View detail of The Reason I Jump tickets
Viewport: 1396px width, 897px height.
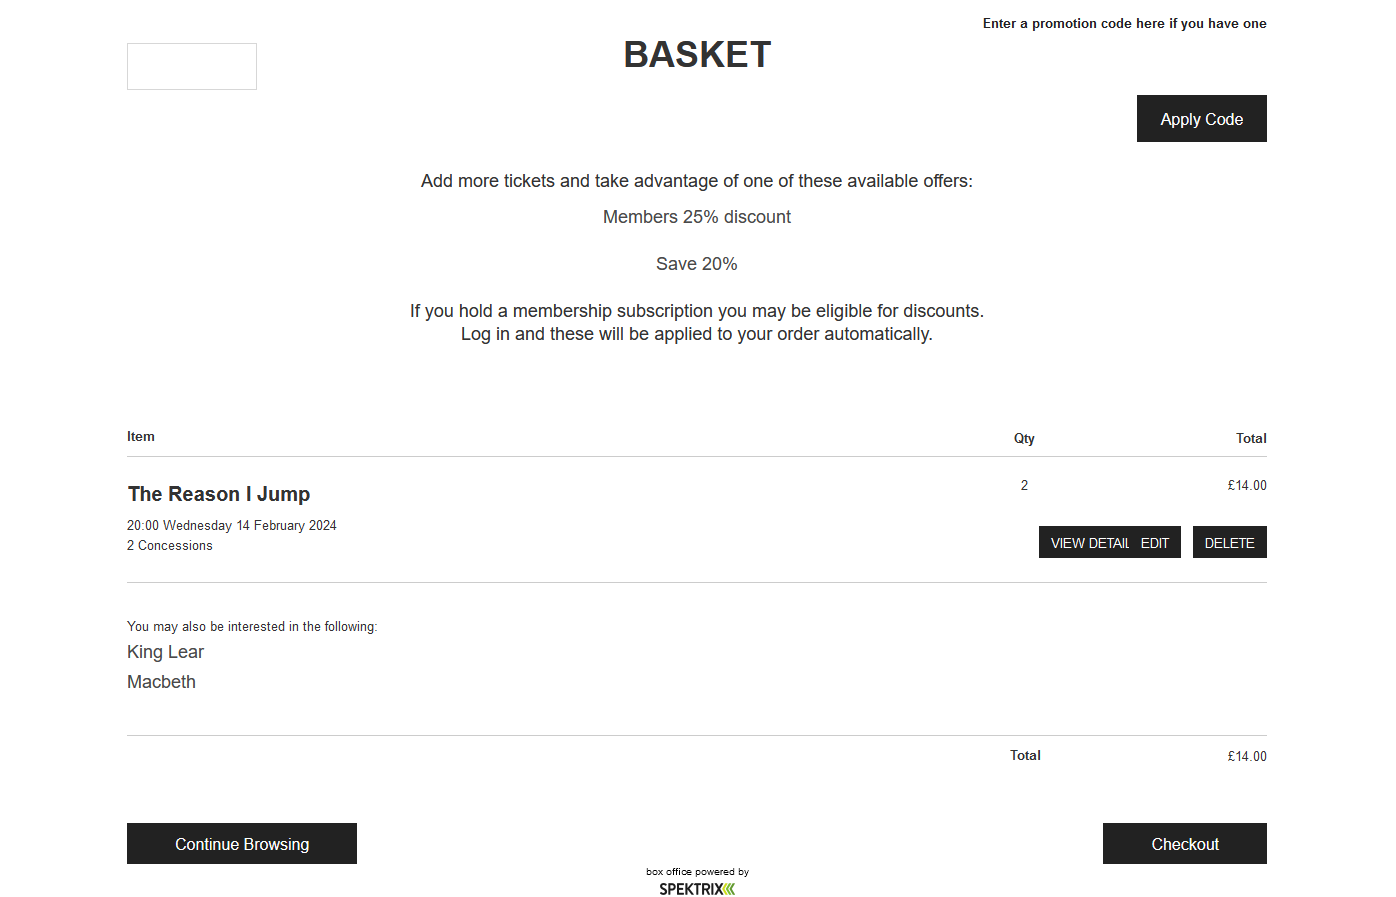tap(1089, 543)
